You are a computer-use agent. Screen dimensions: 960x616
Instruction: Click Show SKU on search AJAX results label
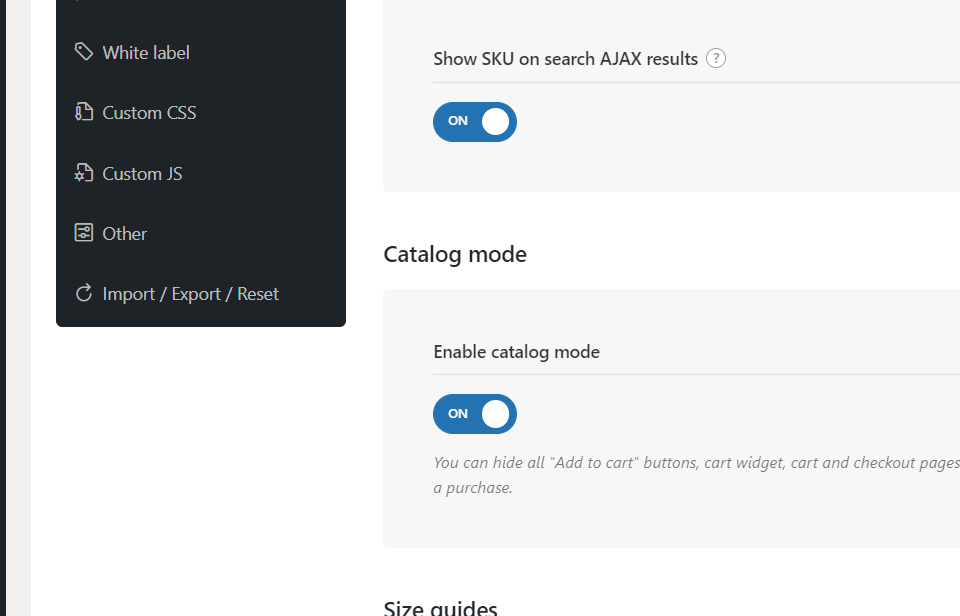565,59
